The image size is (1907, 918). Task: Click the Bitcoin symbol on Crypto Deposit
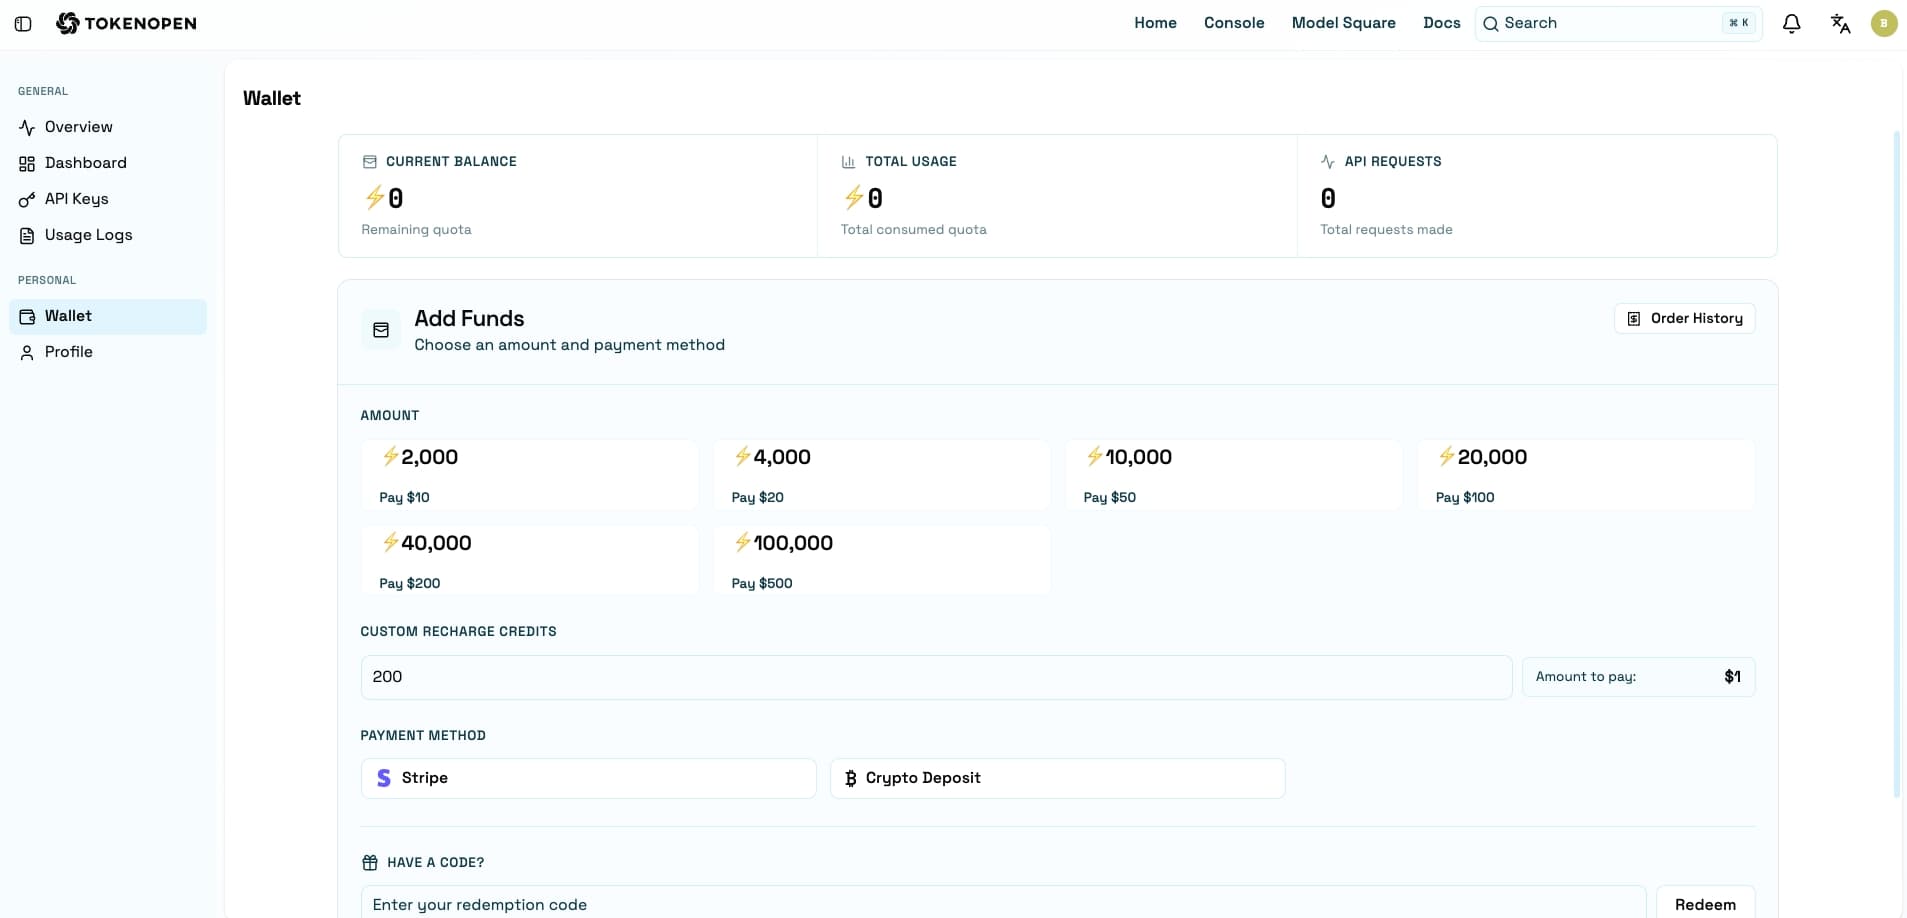coord(851,778)
